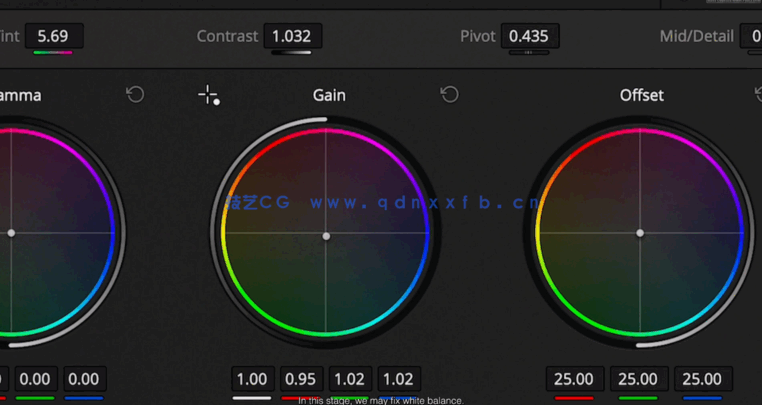Image resolution: width=762 pixels, height=405 pixels.
Task: Click the Gain white point picker icon
Action: 209,95
